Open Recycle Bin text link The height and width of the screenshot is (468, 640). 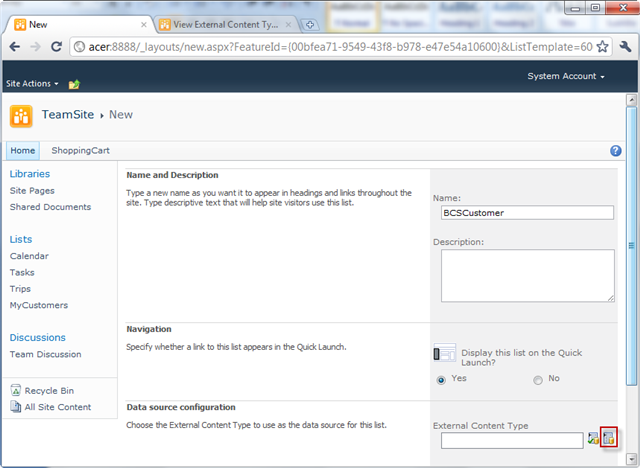pos(49,391)
